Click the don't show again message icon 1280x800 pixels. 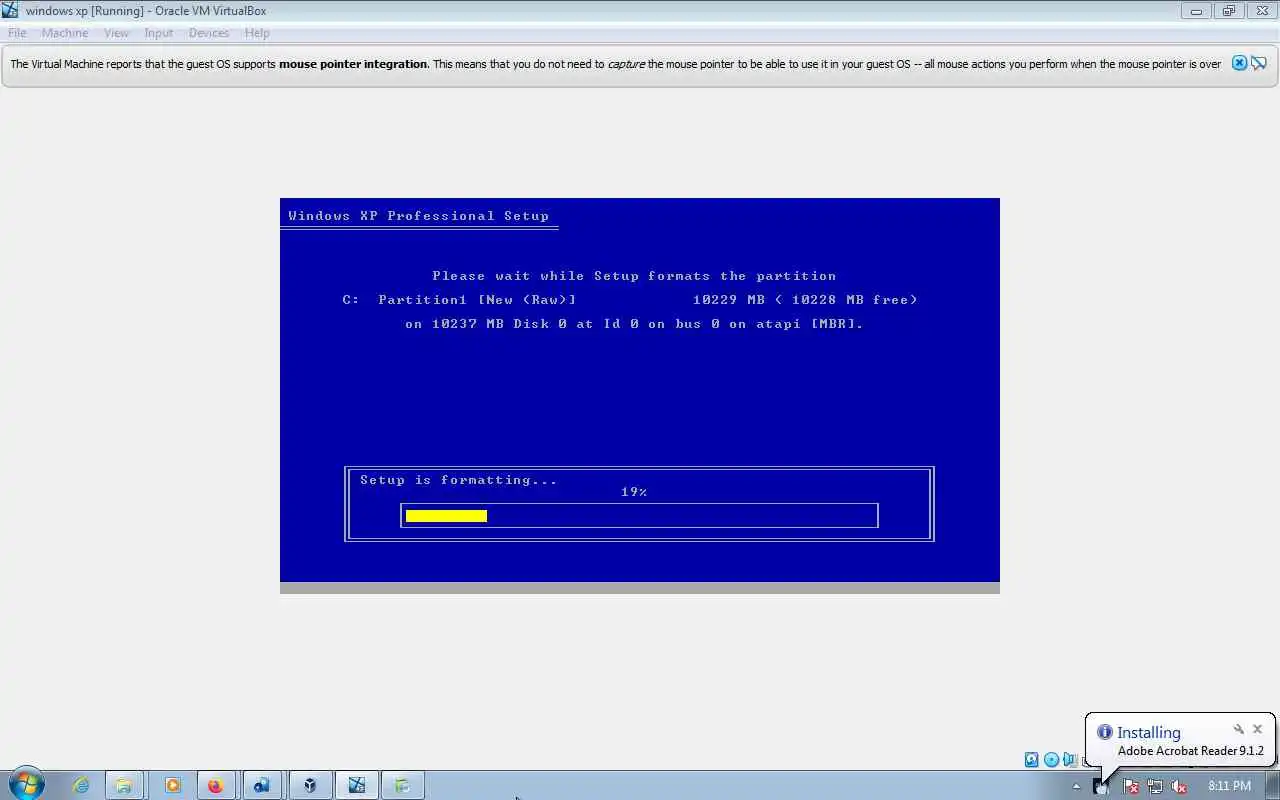[1259, 63]
